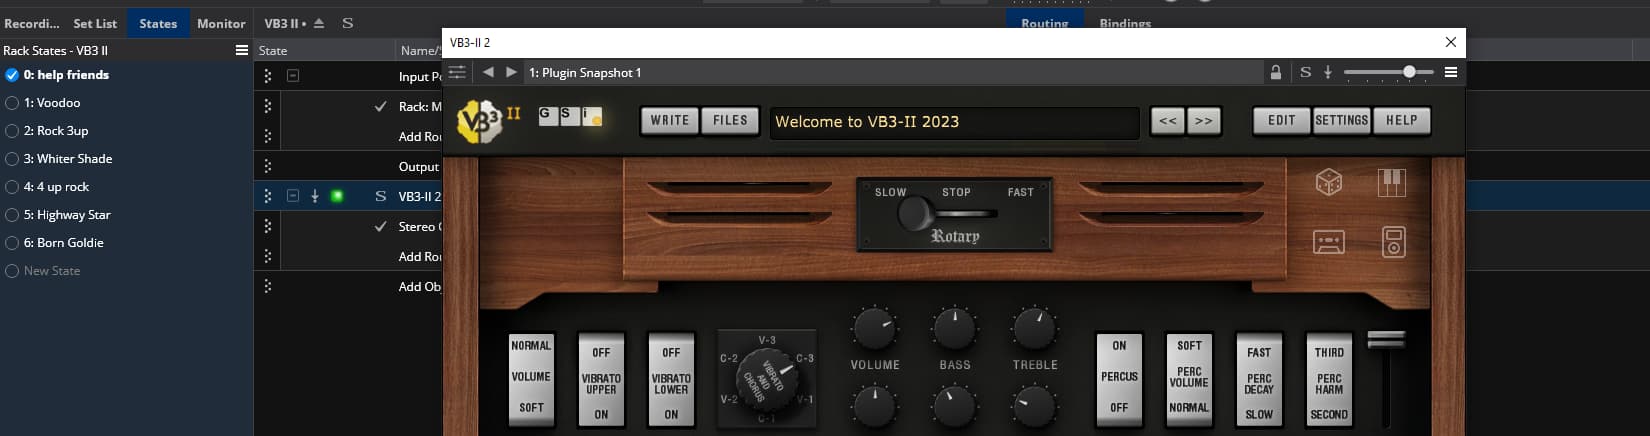Click the S solo icon in the plugin window header
The height and width of the screenshot is (436, 1650).
(x=1305, y=72)
